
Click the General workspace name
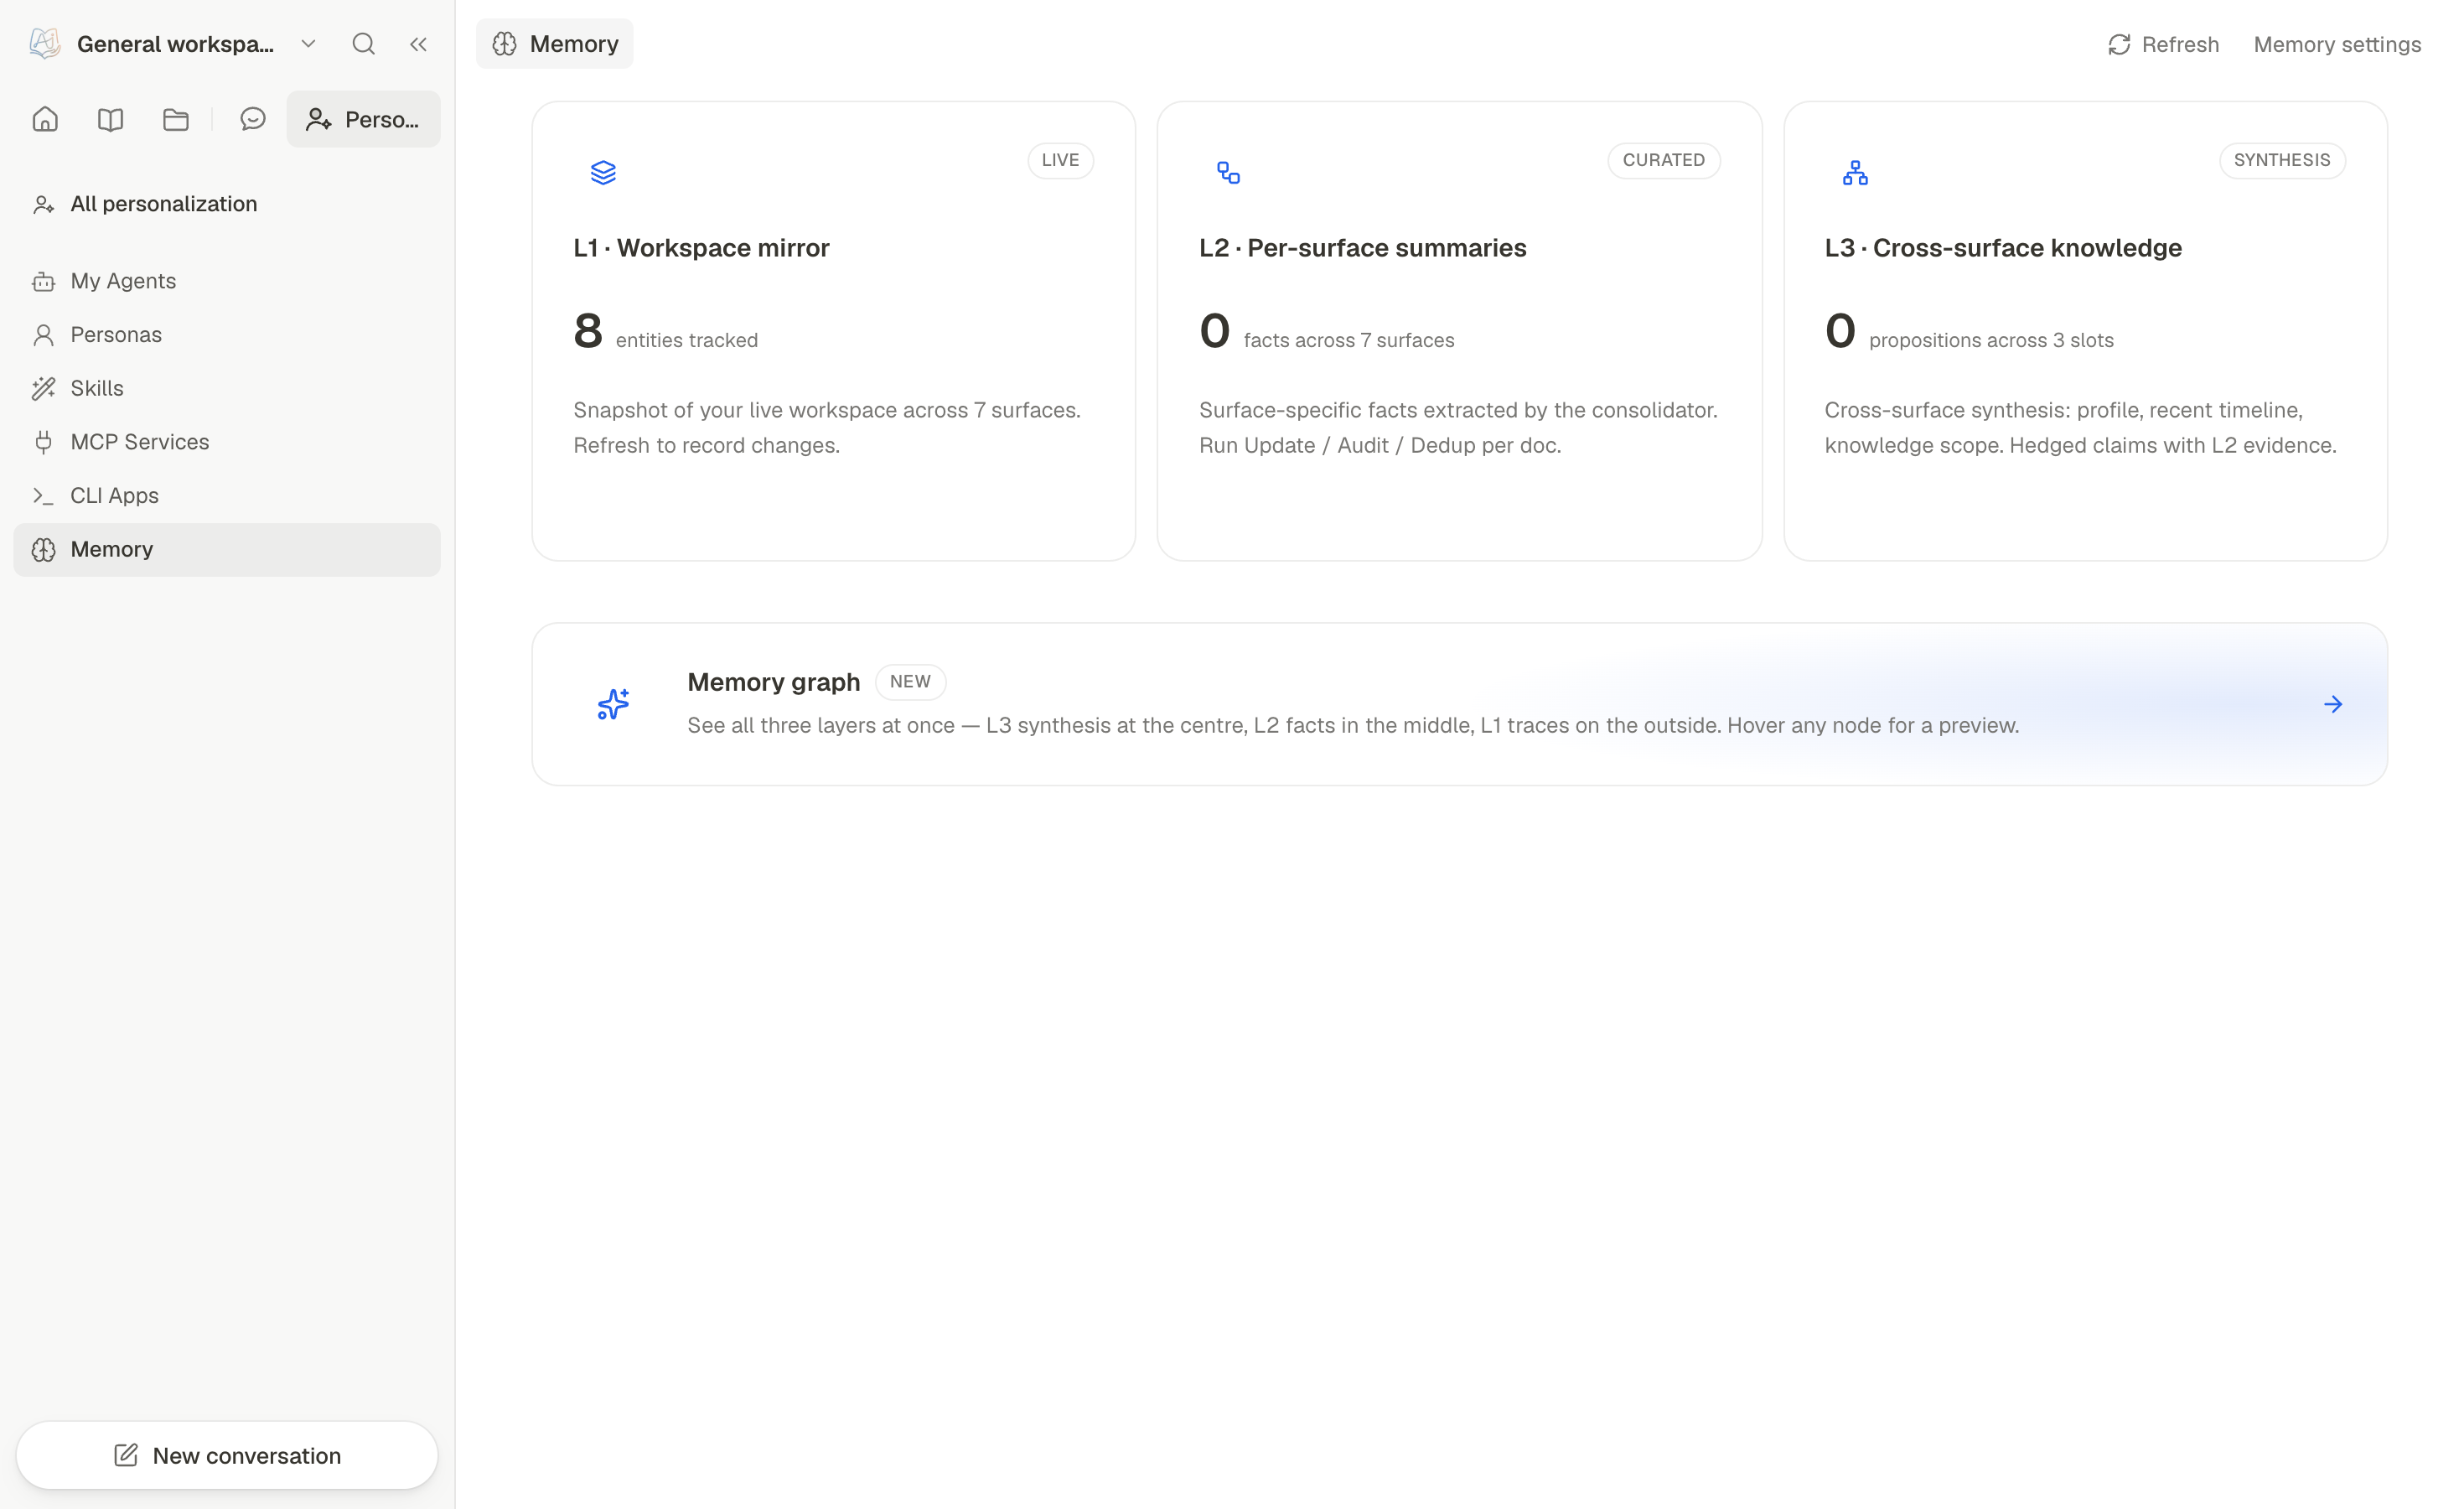(175, 44)
